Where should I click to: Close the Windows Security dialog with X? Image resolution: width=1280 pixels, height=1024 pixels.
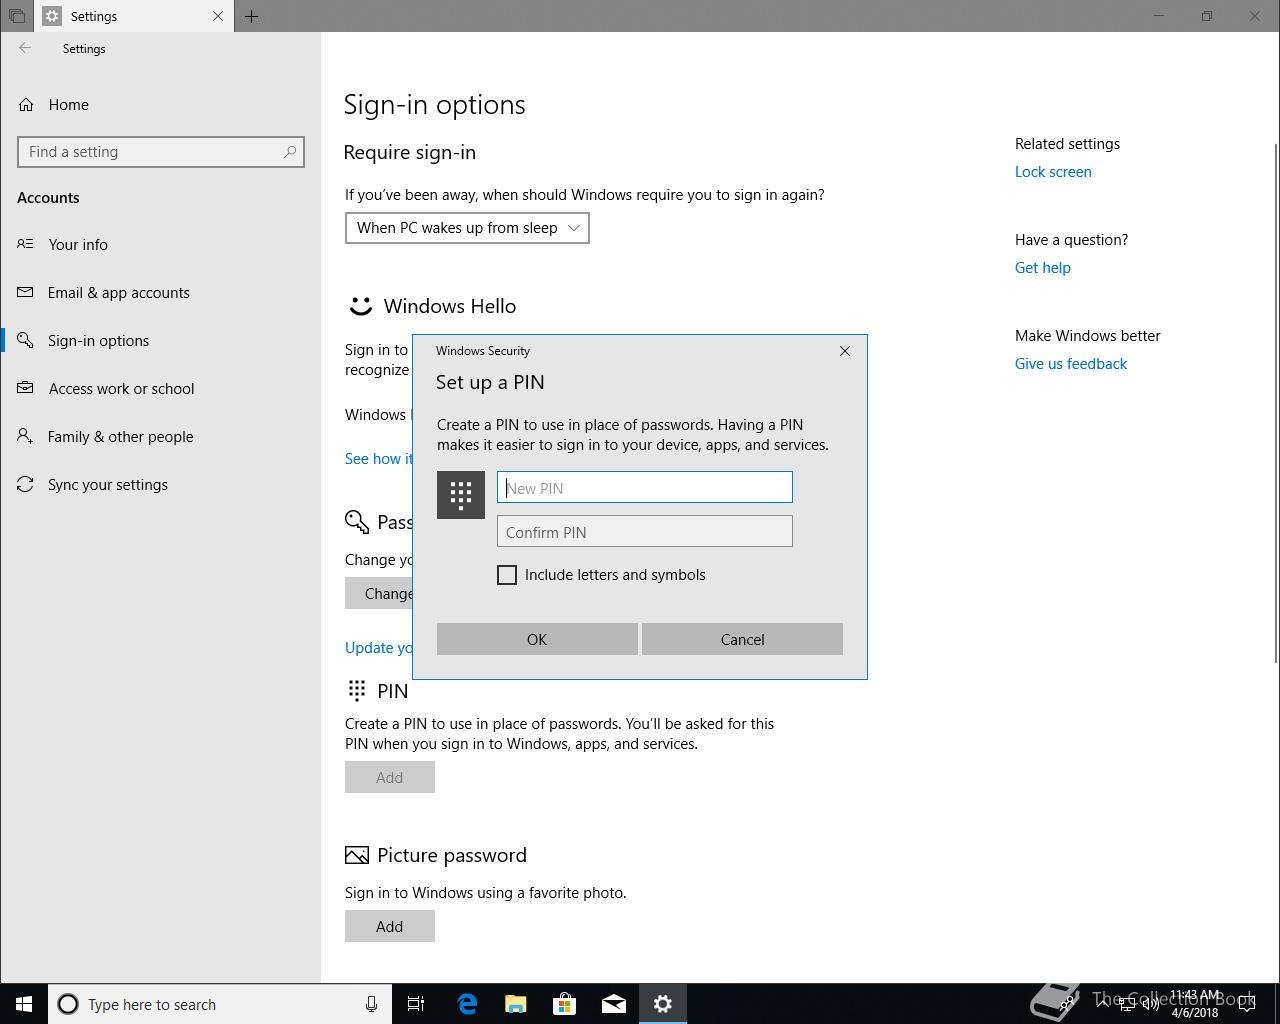coord(845,351)
